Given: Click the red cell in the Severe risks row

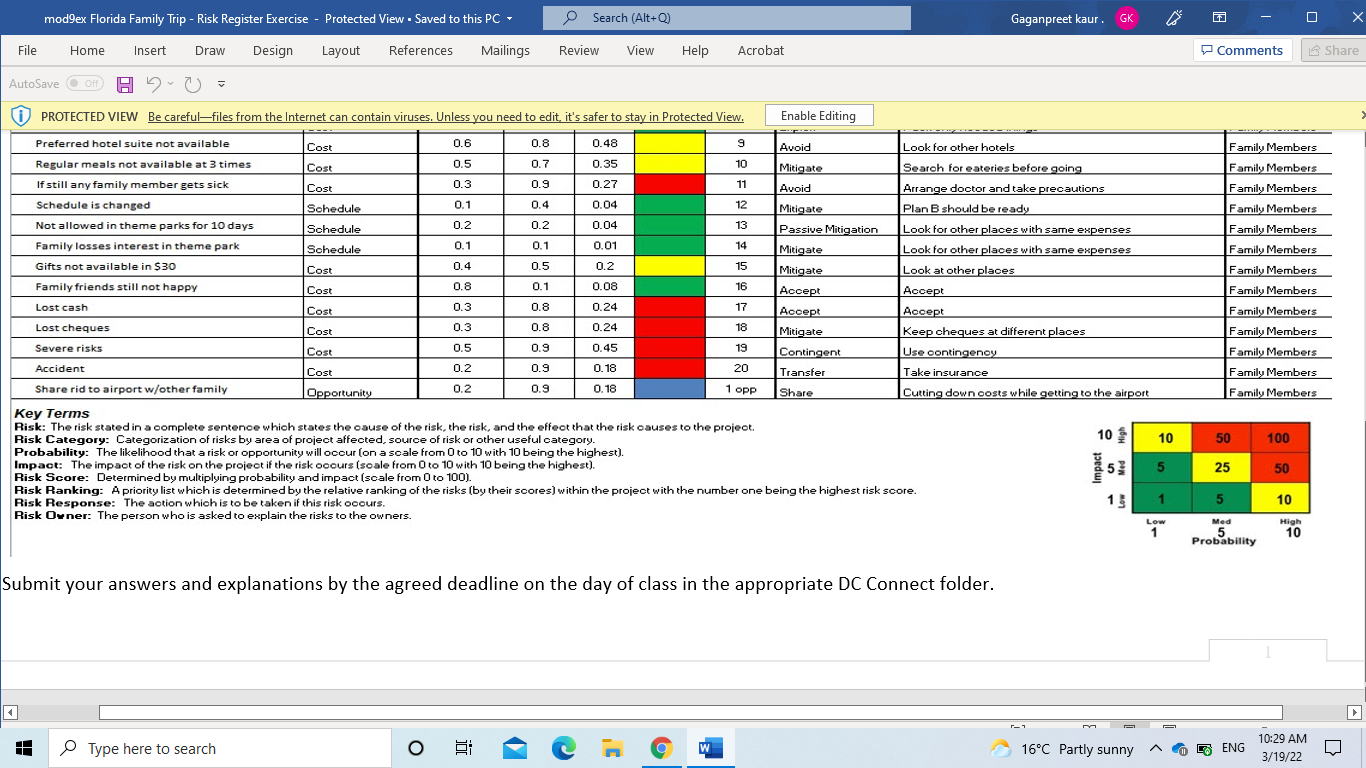Looking at the screenshot, I should click(670, 349).
